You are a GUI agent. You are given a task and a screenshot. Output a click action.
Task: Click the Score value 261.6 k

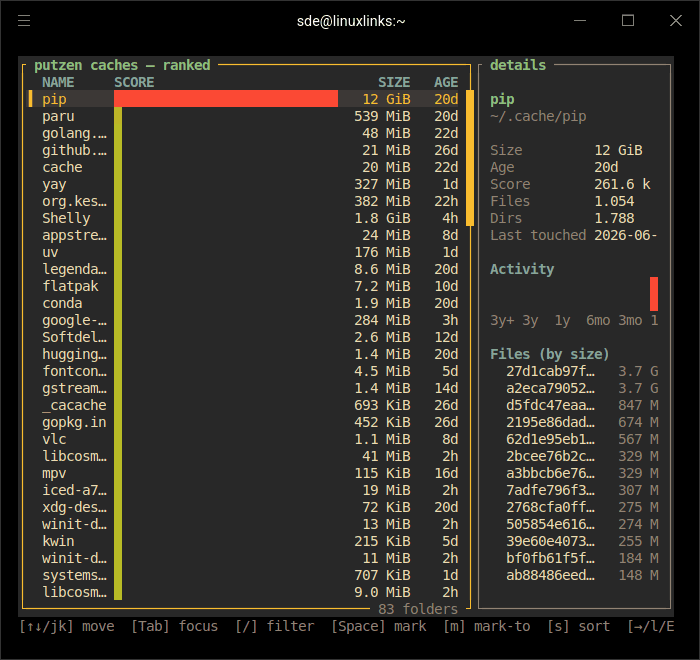(622, 184)
